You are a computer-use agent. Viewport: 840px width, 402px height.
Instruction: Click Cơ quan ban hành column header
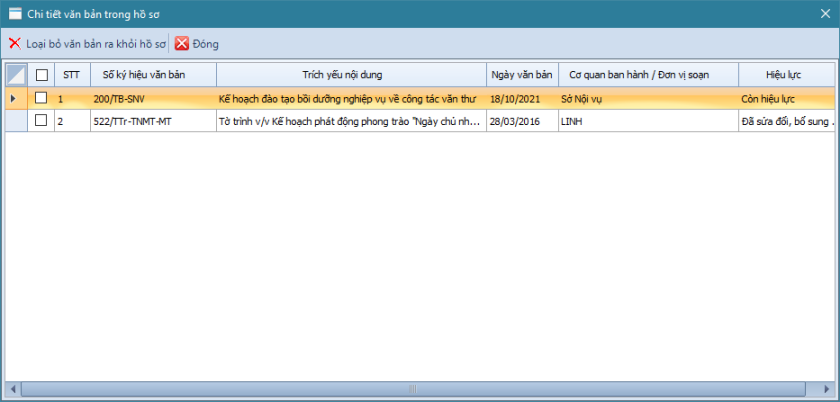point(647,74)
